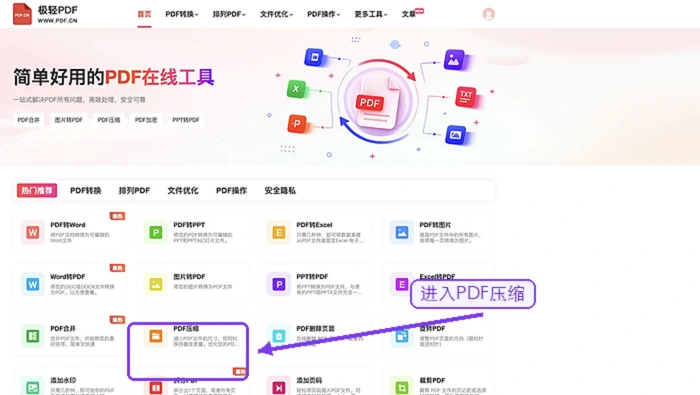Click the magenta E icon for Excel转PDF
Screen dimensions: 700x395
(x=401, y=284)
